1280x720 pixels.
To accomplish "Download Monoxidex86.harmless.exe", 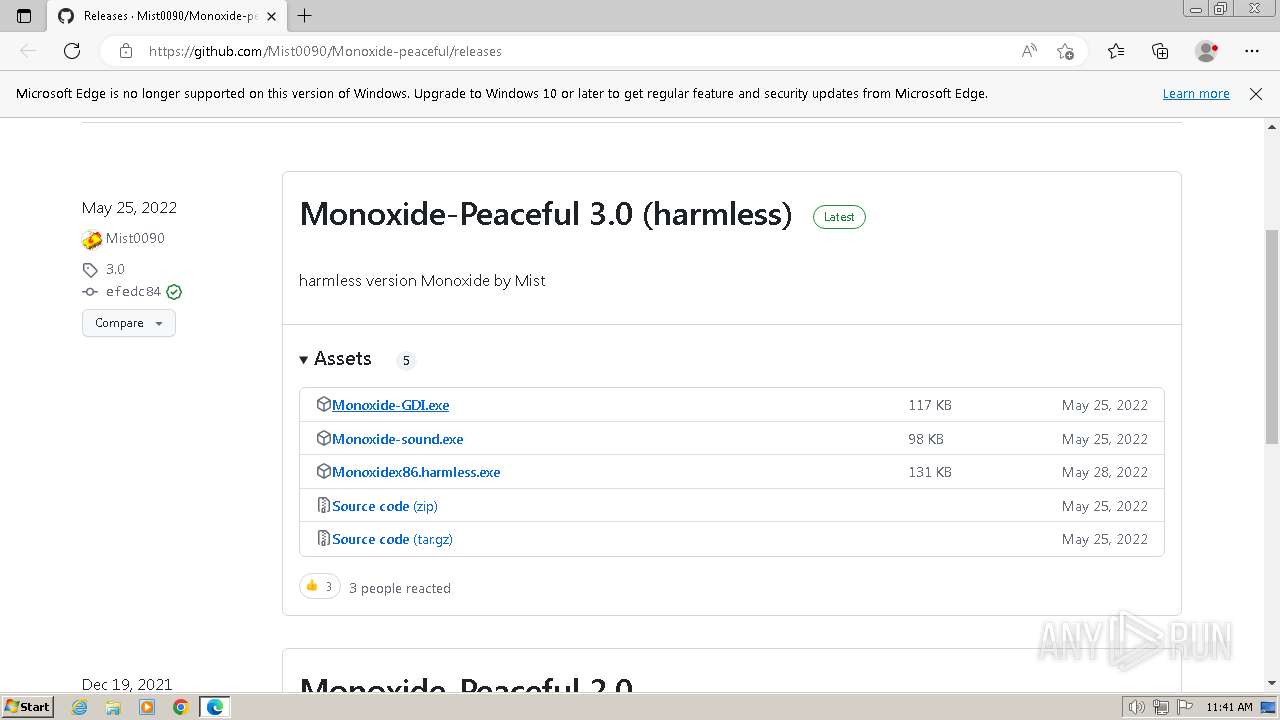I will 416,472.
